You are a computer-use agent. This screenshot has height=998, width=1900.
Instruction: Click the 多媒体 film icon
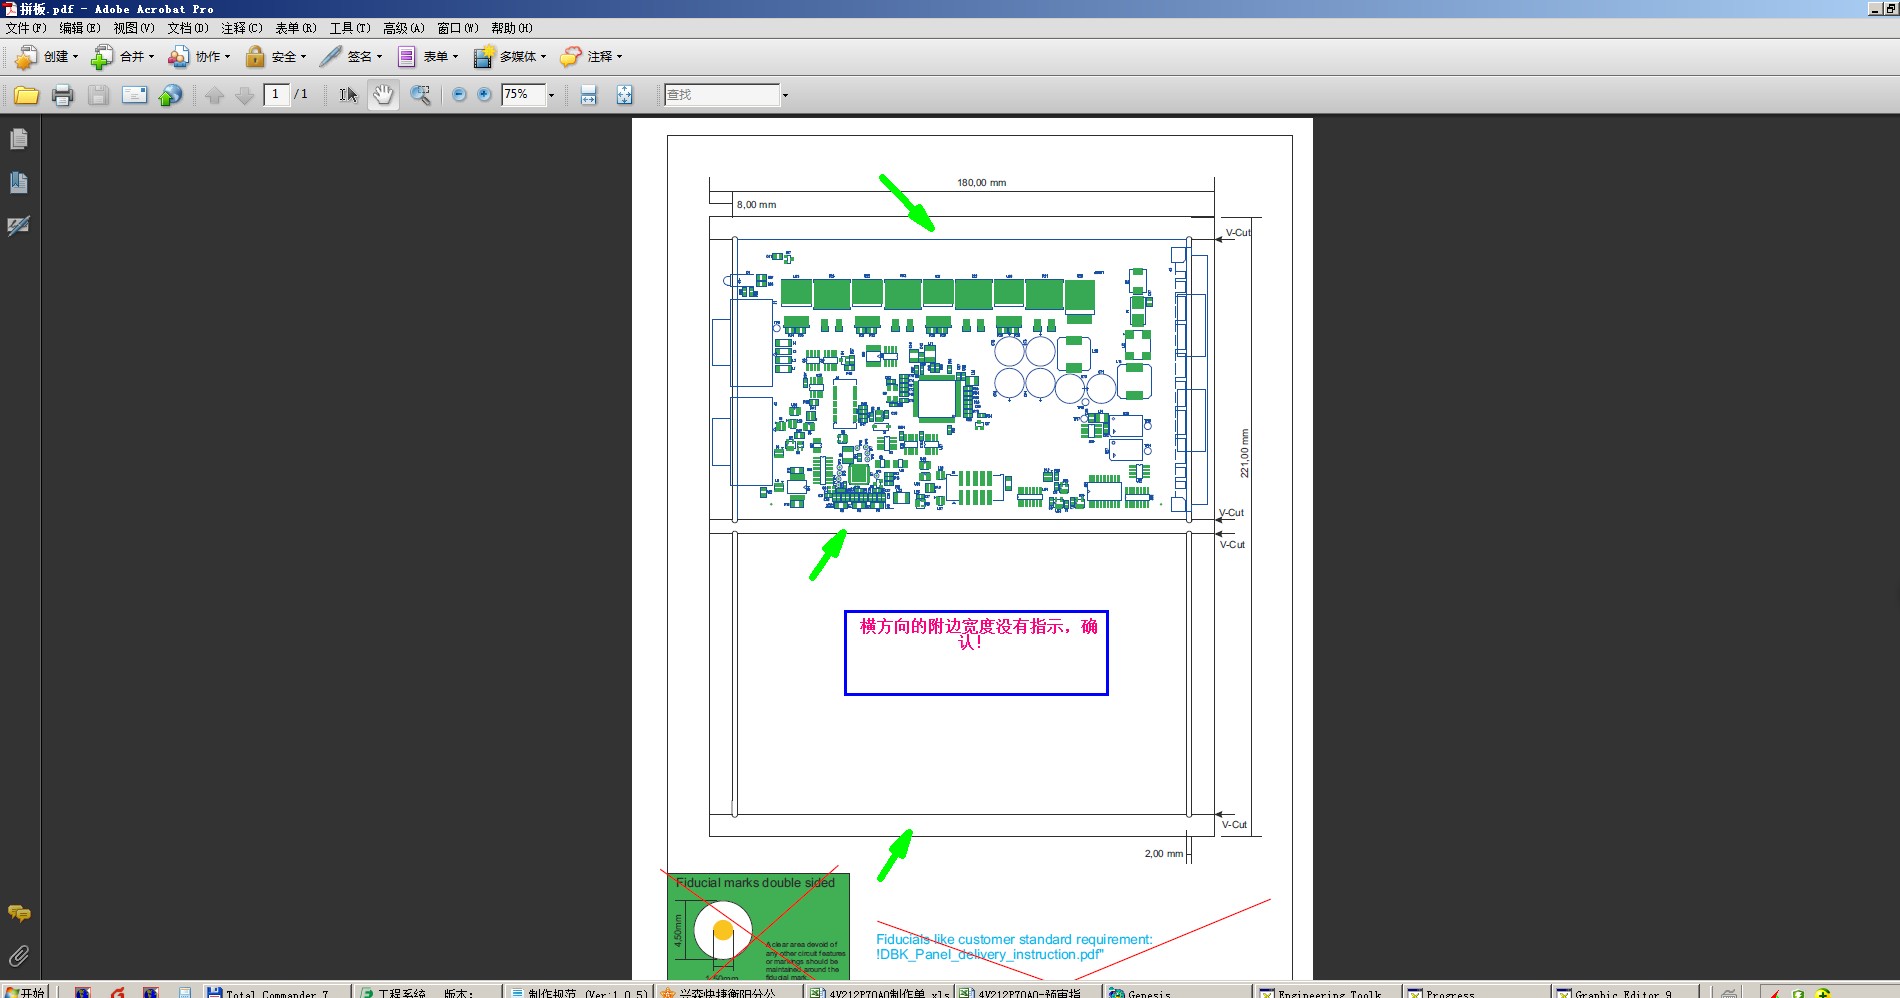point(484,57)
